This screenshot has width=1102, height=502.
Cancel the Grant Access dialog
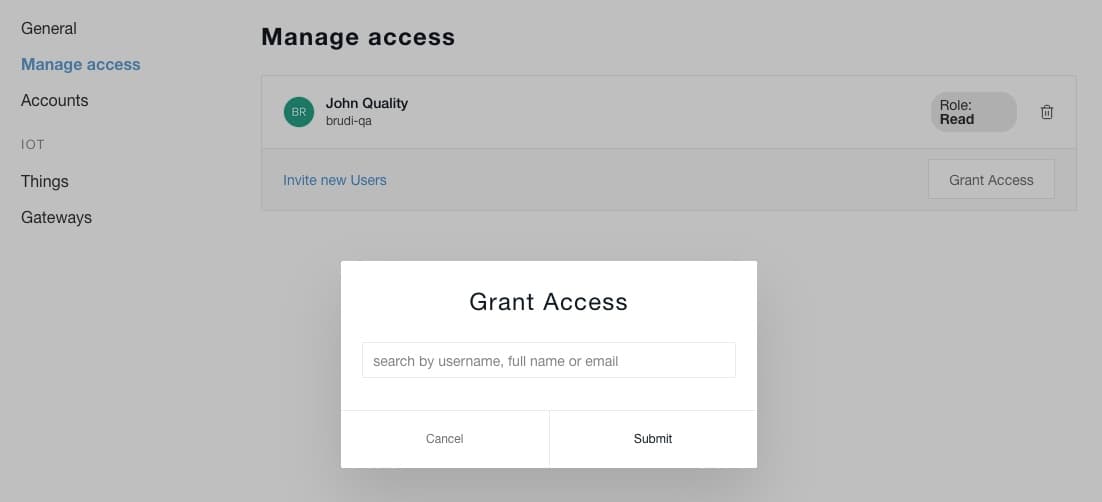pos(445,439)
